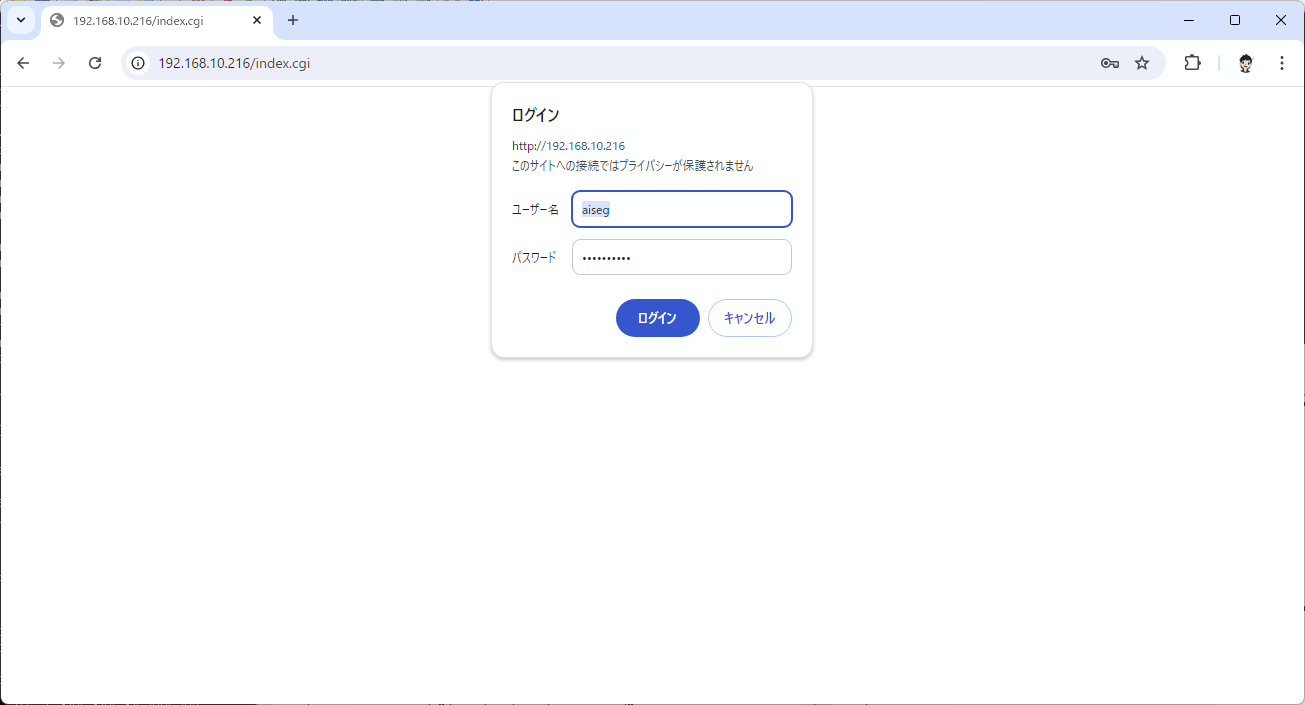Open the Chrome profile avatar

click(1245, 63)
